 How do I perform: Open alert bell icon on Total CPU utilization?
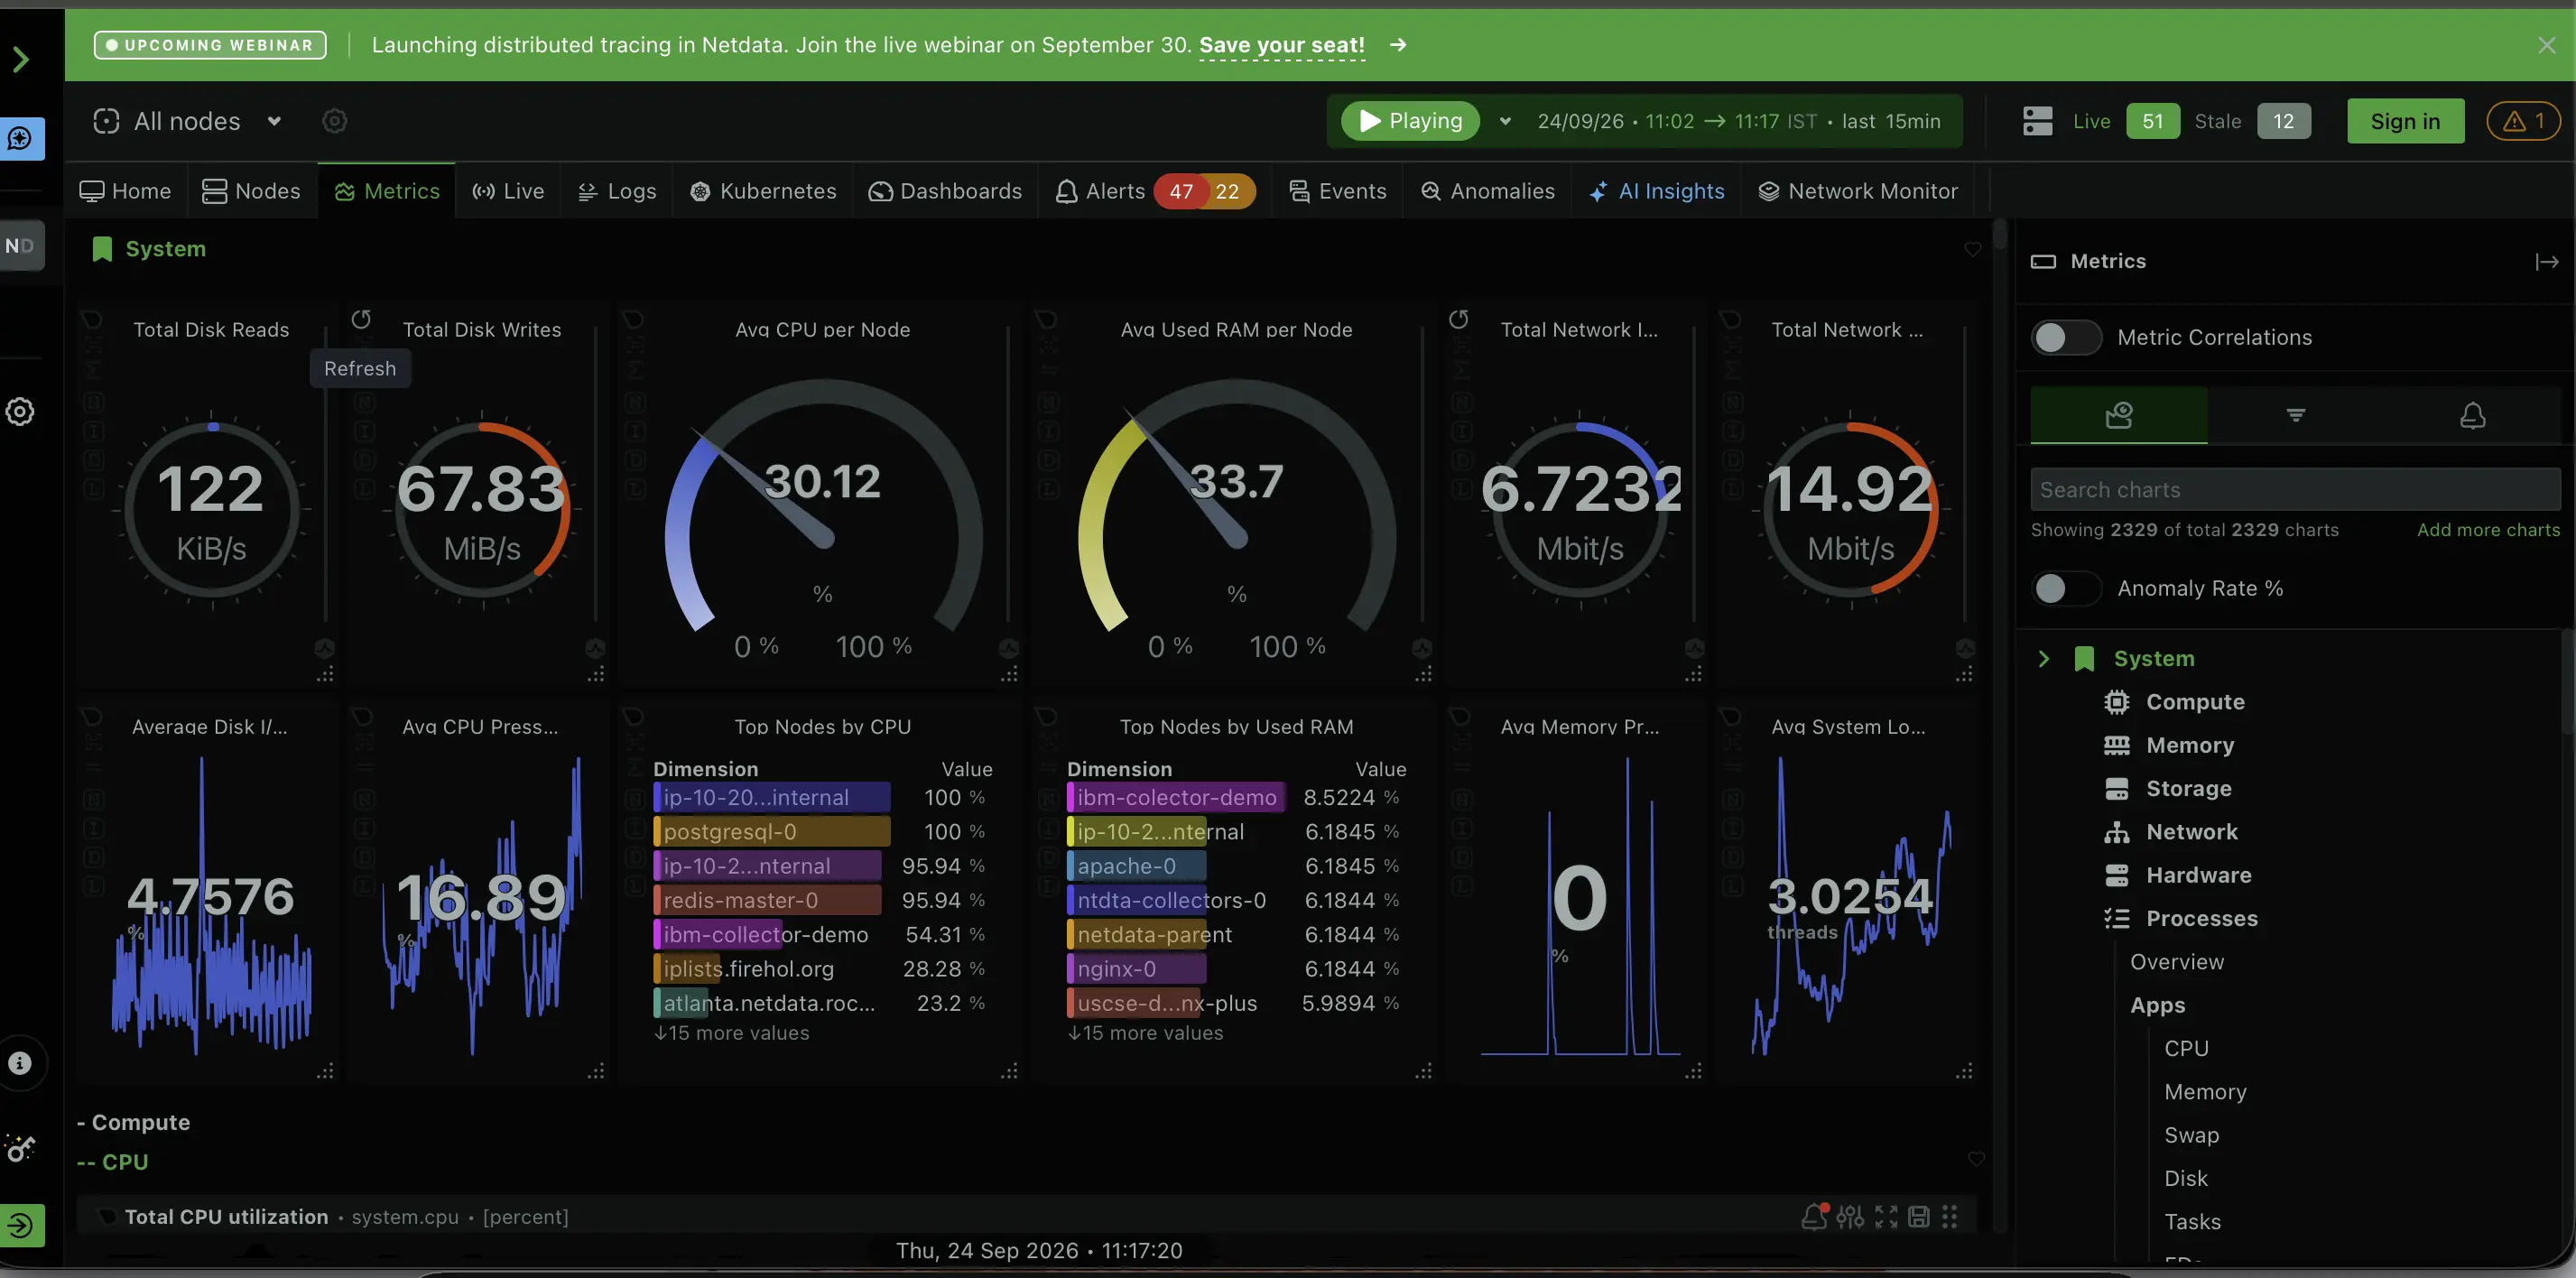click(x=1813, y=1216)
